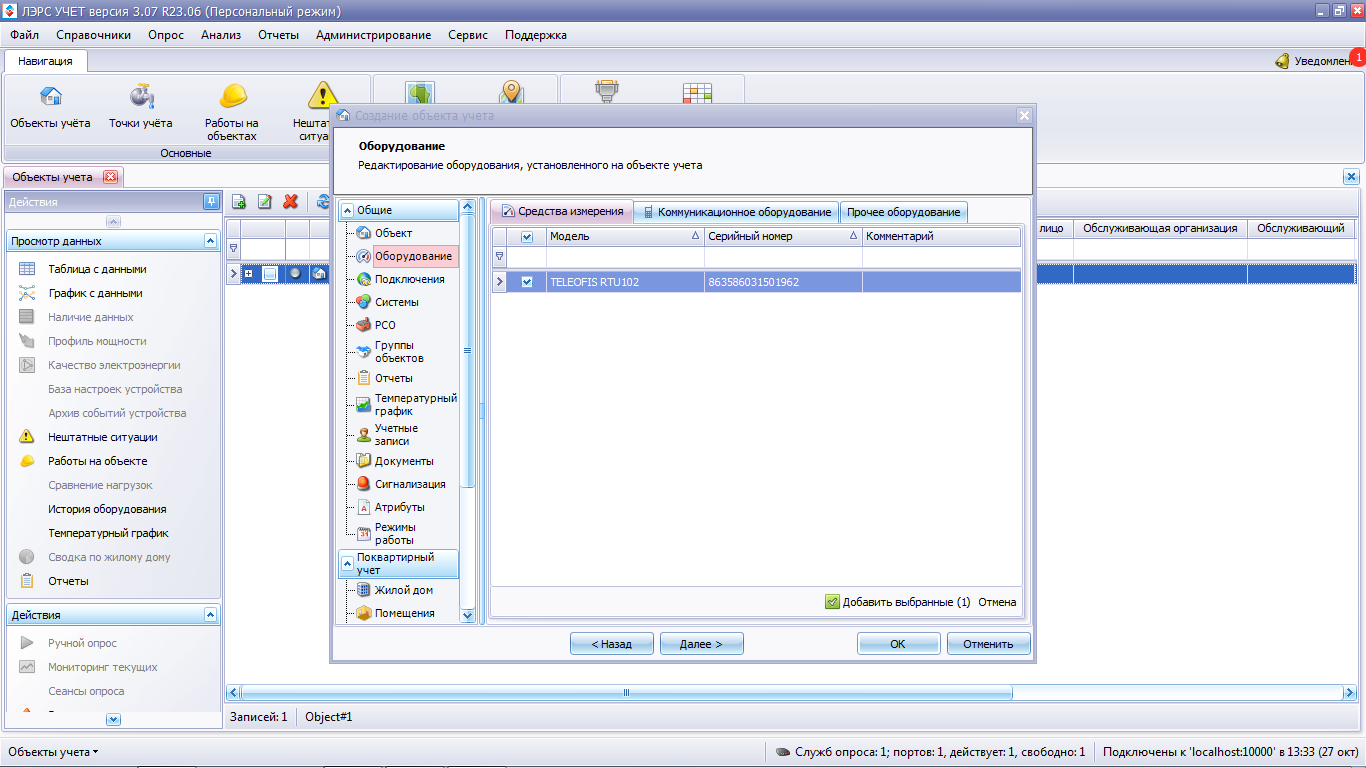Screen dimensions: 1366x768
Task: Collapse the lower Действия section
Action: [210, 615]
